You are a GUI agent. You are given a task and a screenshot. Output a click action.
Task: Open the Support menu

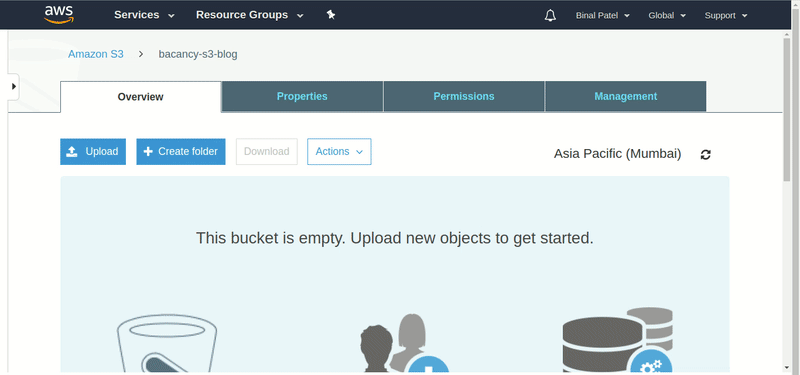726,15
